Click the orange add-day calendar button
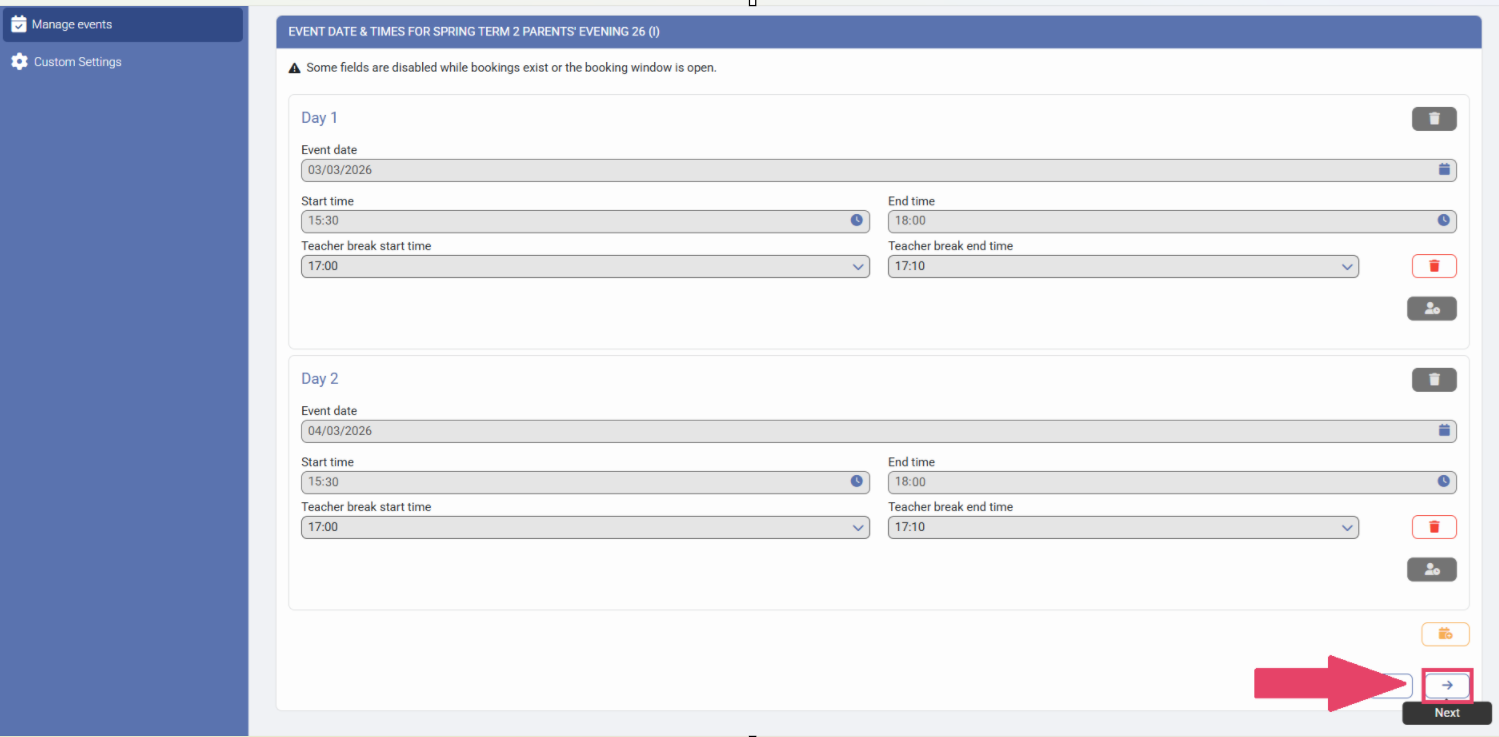1499x737 pixels. point(1445,634)
